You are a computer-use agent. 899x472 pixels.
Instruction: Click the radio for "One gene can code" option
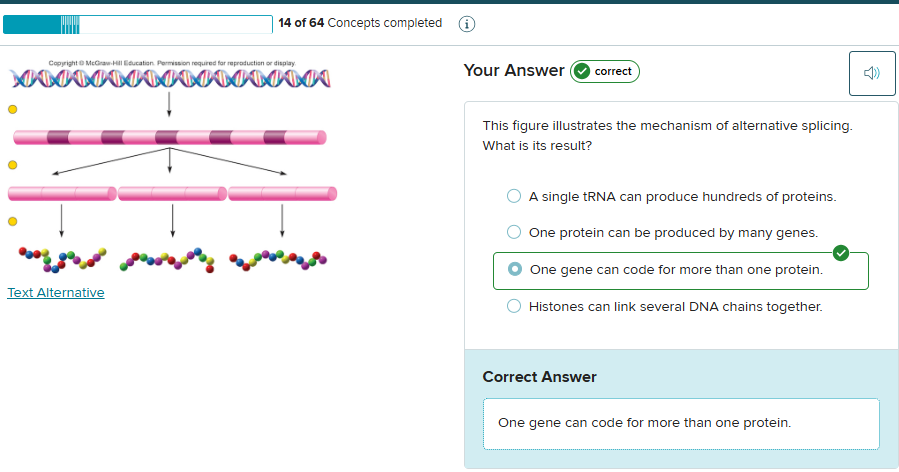click(x=515, y=270)
